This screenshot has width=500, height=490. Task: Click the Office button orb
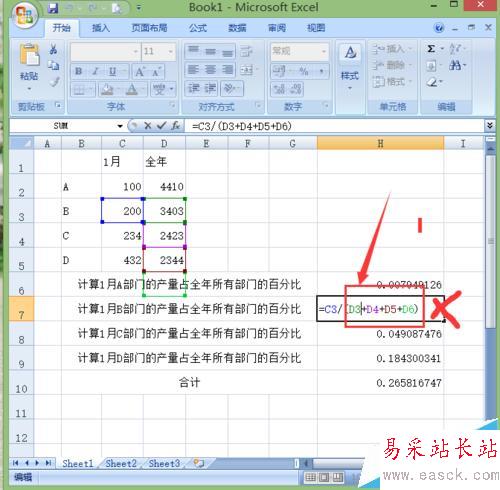point(24,15)
